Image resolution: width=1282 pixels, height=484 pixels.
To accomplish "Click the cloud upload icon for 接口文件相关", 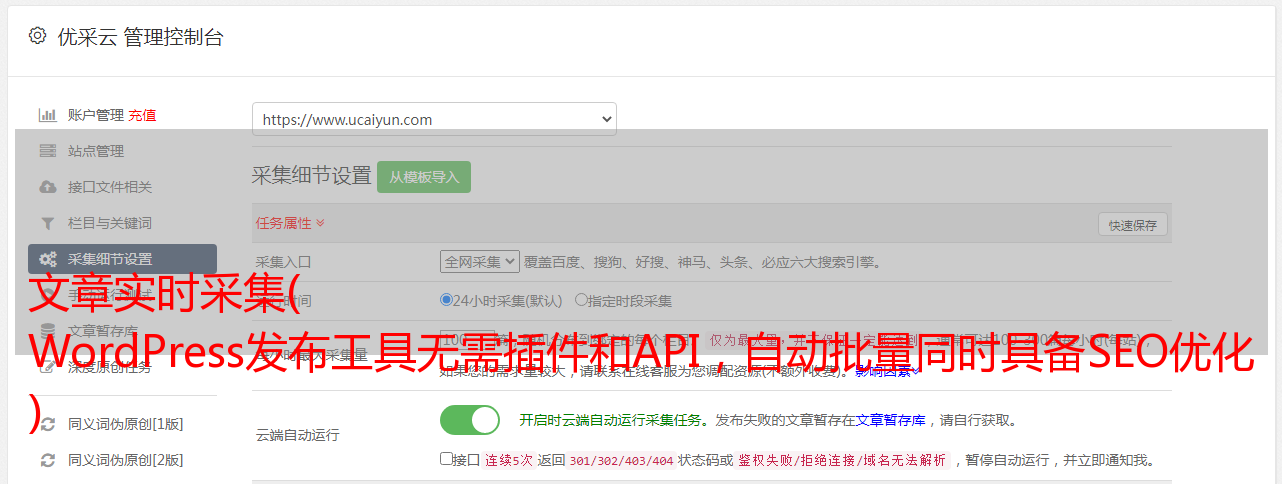I will pyautogui.click(x=47, y=187).
